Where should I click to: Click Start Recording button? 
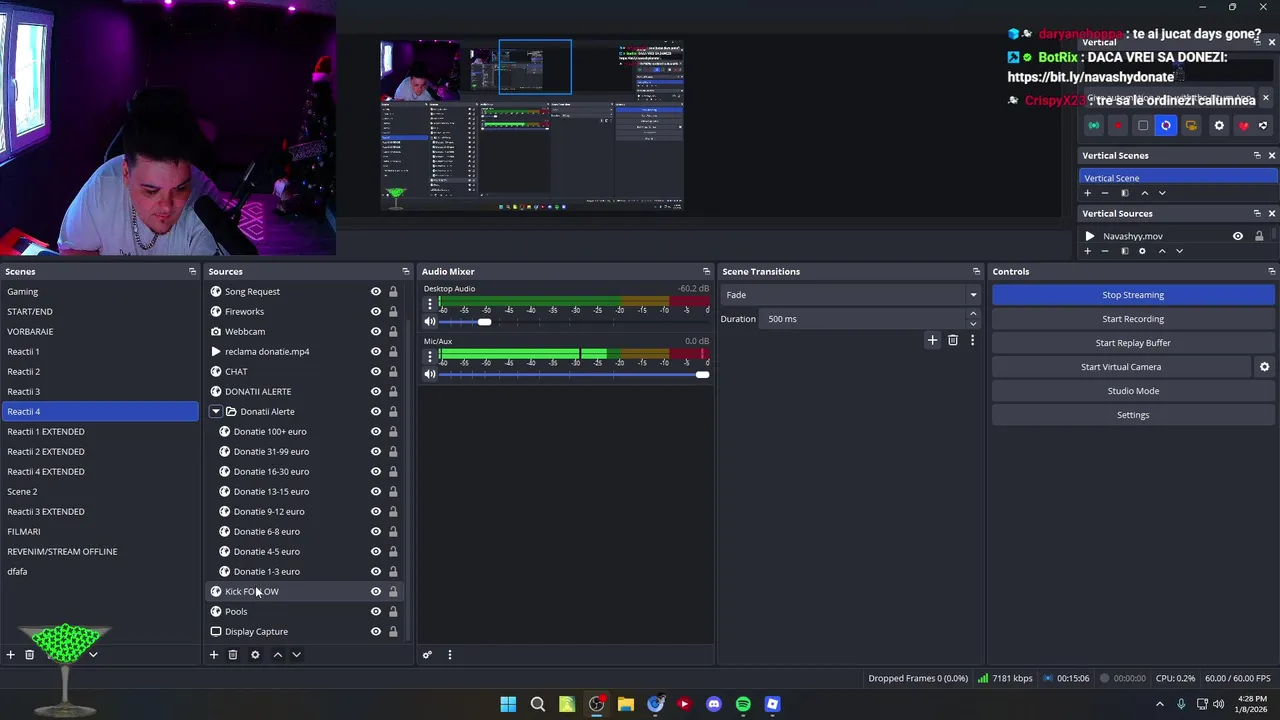click(x=1133, y=319)
